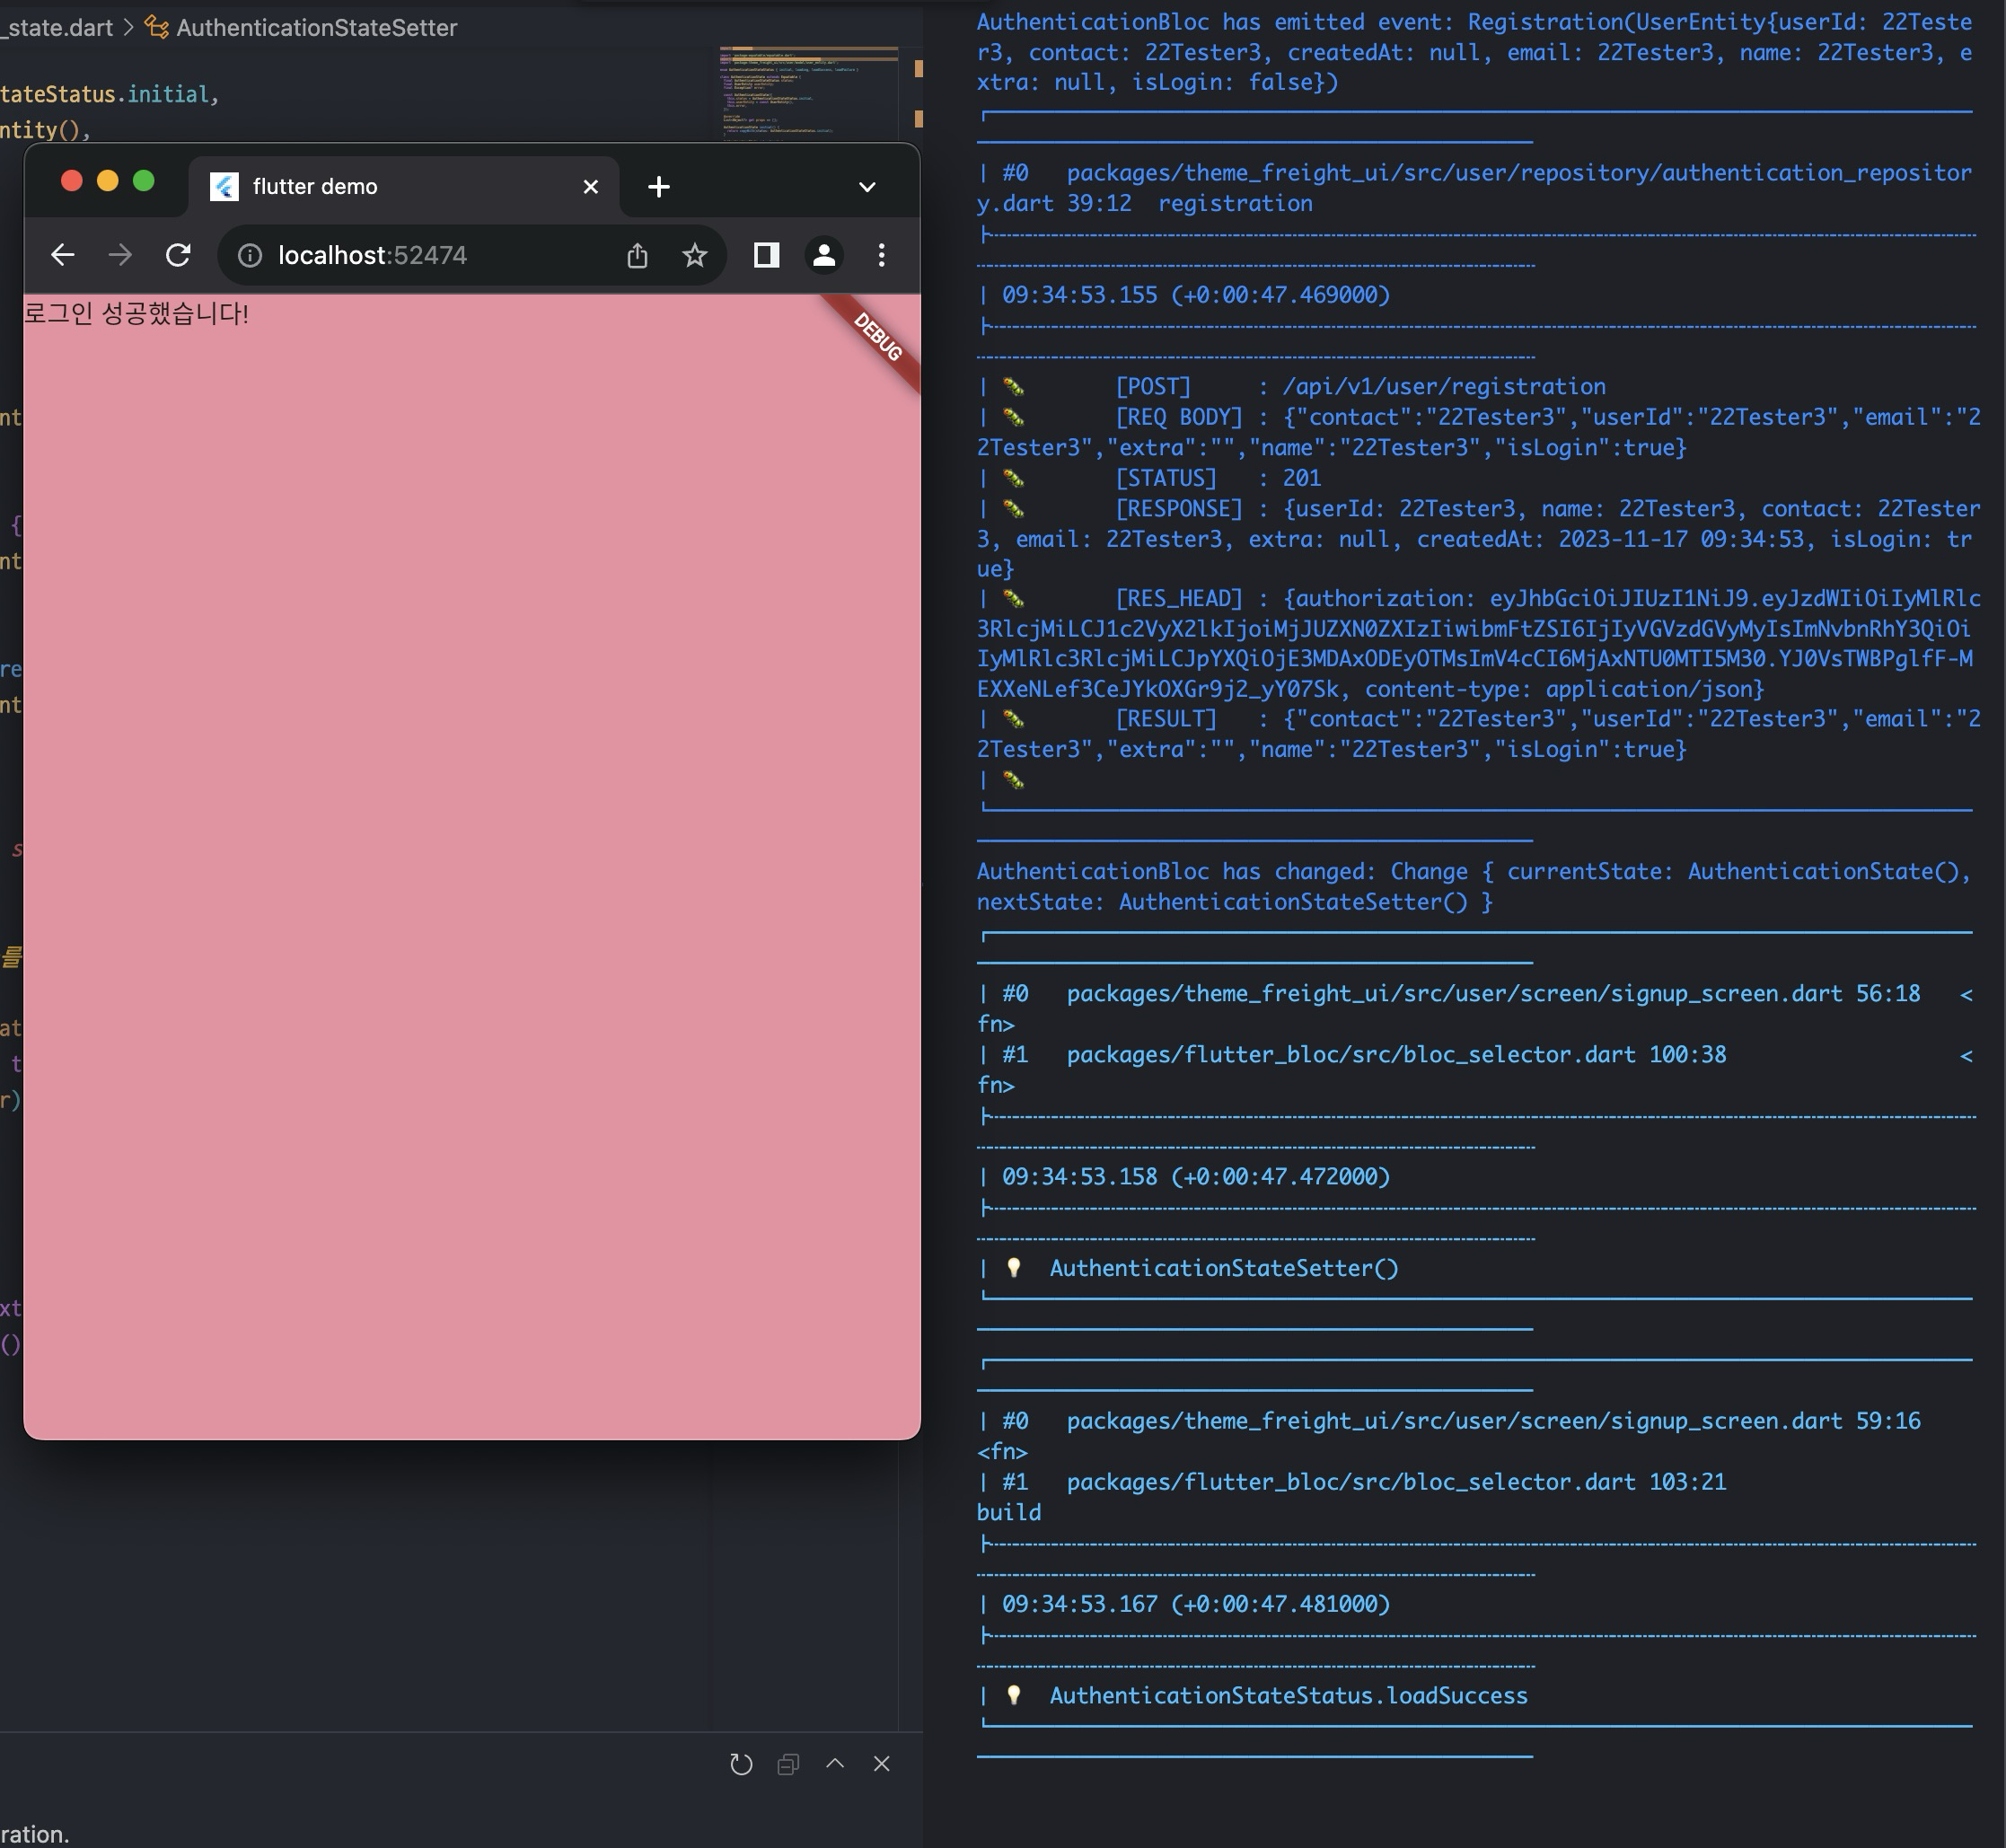Viewport: 2006px width, 1848px height.
Task: Open Chrome three-dot menu
Action: click(881, 256)
